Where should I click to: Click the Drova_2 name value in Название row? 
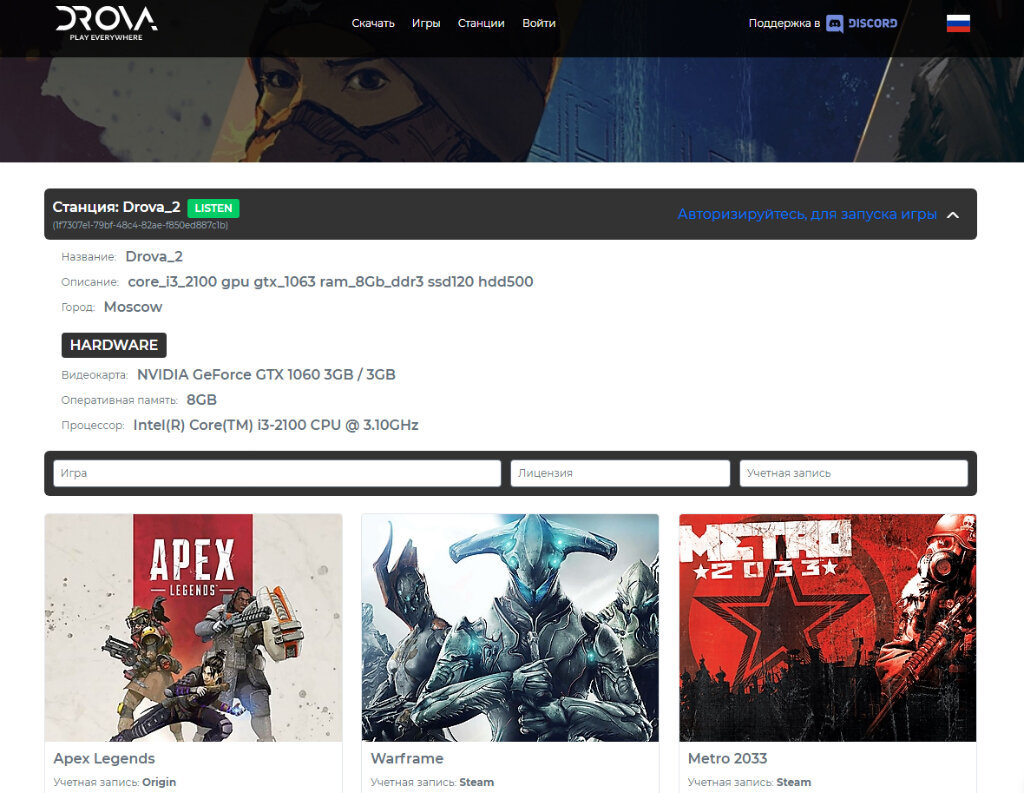point(154,257)
